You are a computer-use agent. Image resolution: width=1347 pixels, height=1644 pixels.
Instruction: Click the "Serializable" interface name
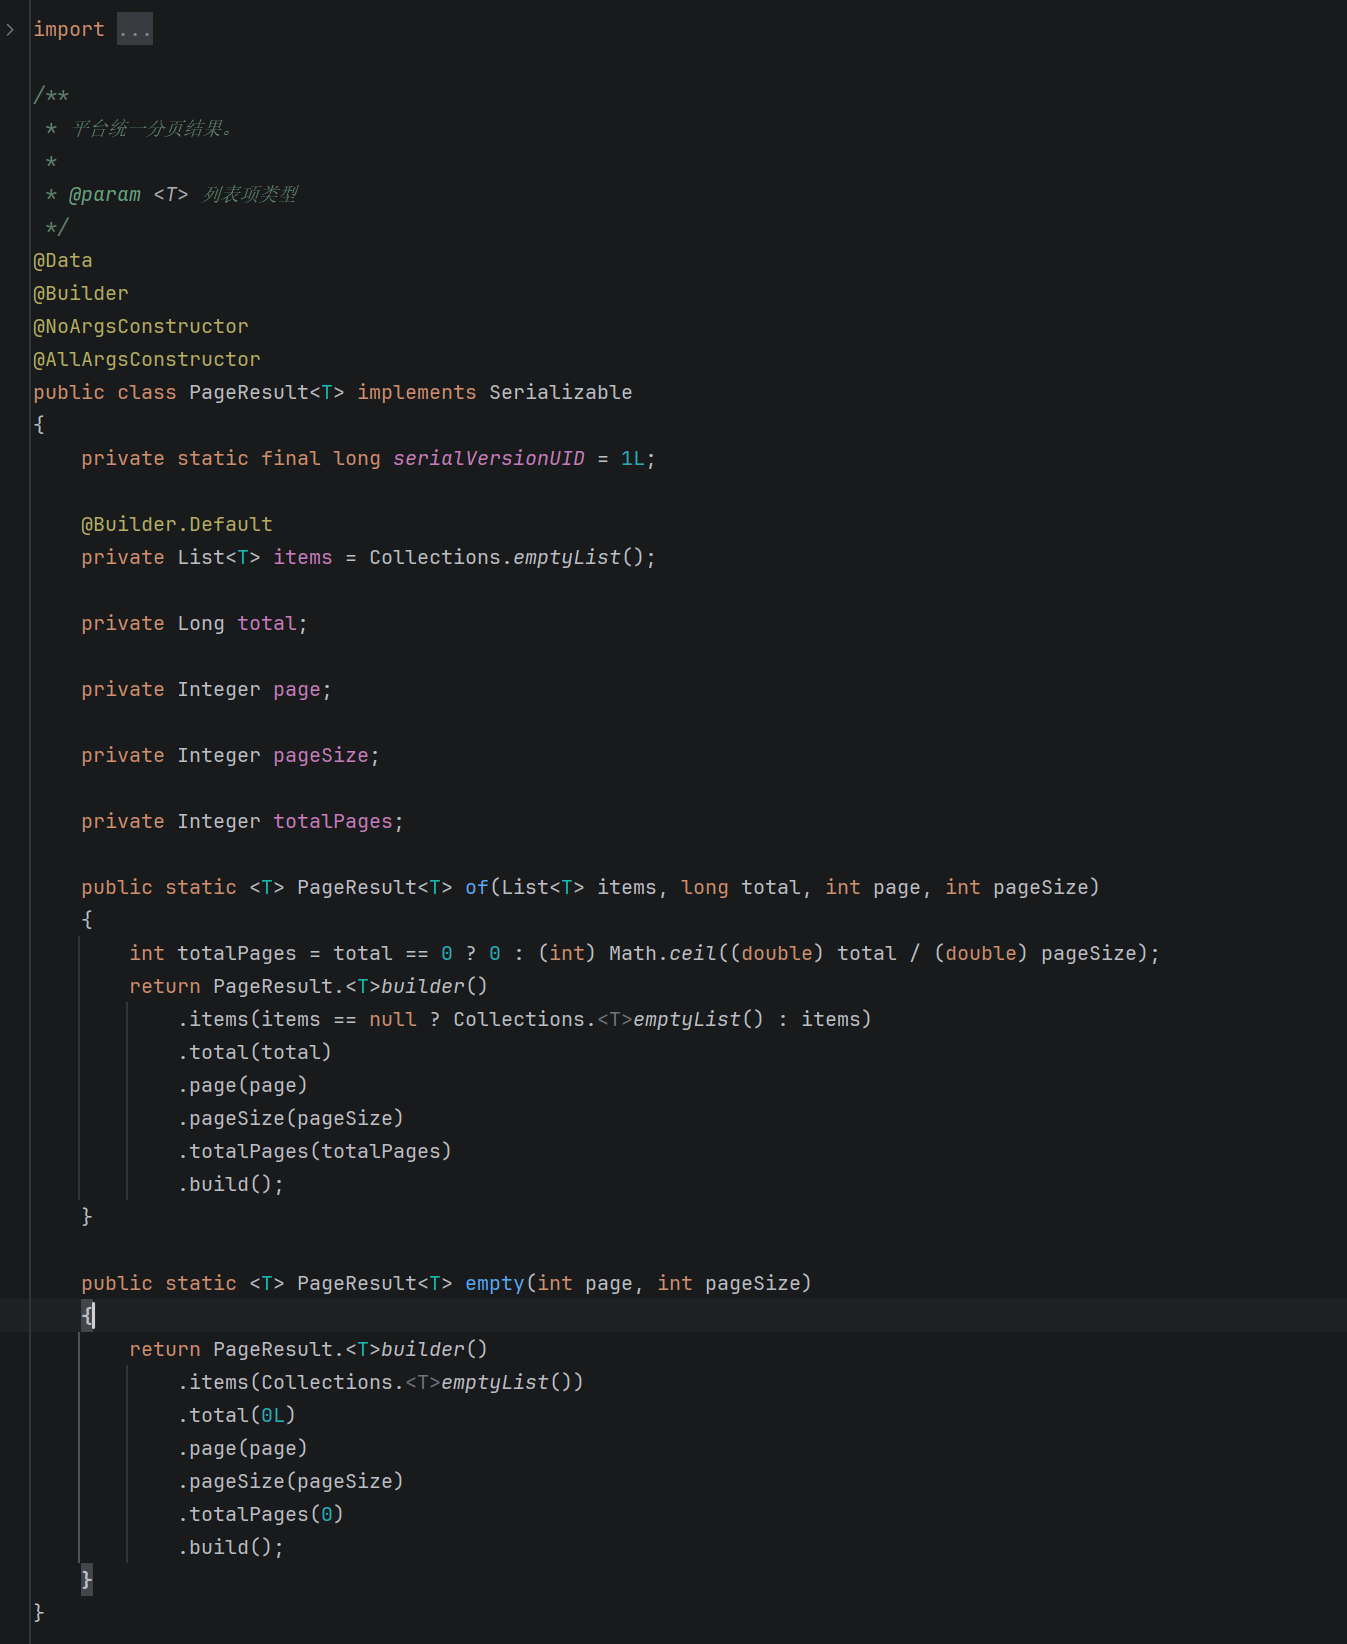point(561,393)
